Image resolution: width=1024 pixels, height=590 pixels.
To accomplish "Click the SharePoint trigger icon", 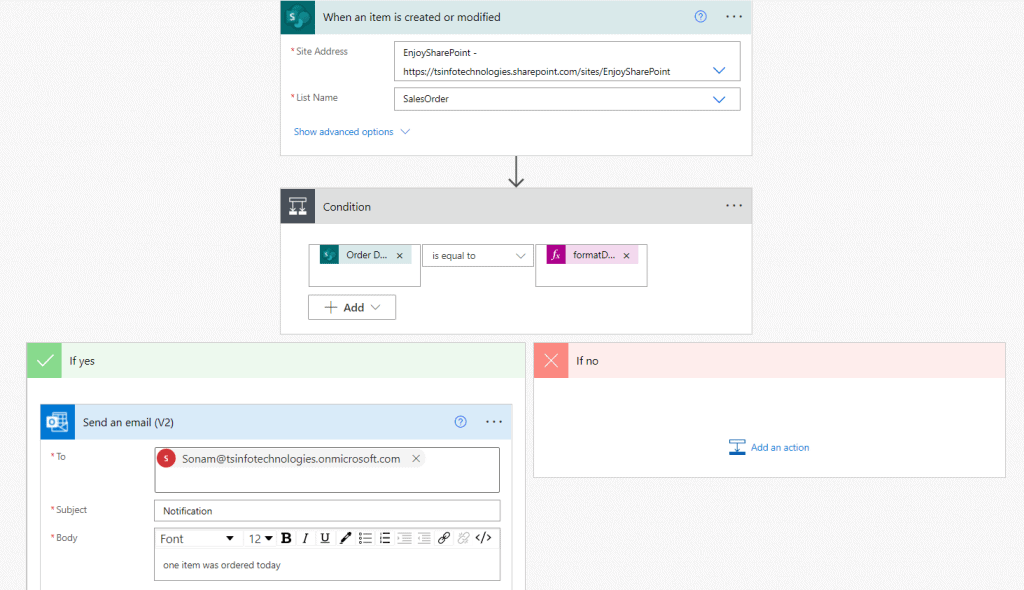I will 298,17.
